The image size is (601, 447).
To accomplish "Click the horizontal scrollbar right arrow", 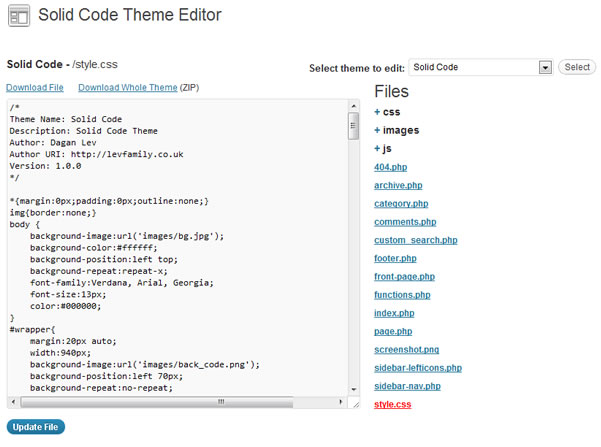I will point(339,402).
